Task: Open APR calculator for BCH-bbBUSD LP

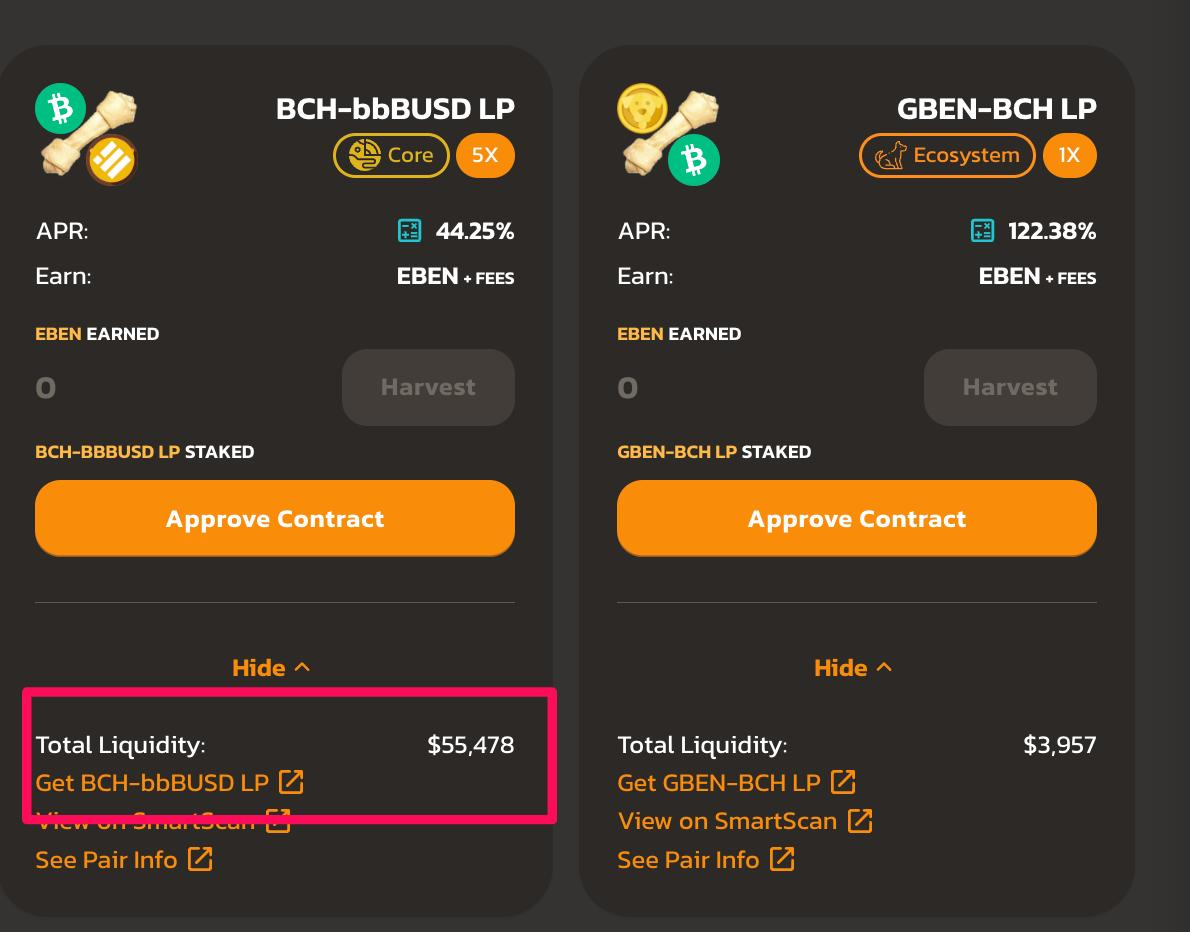Action: pyautogui.click(x=410, y=231)
